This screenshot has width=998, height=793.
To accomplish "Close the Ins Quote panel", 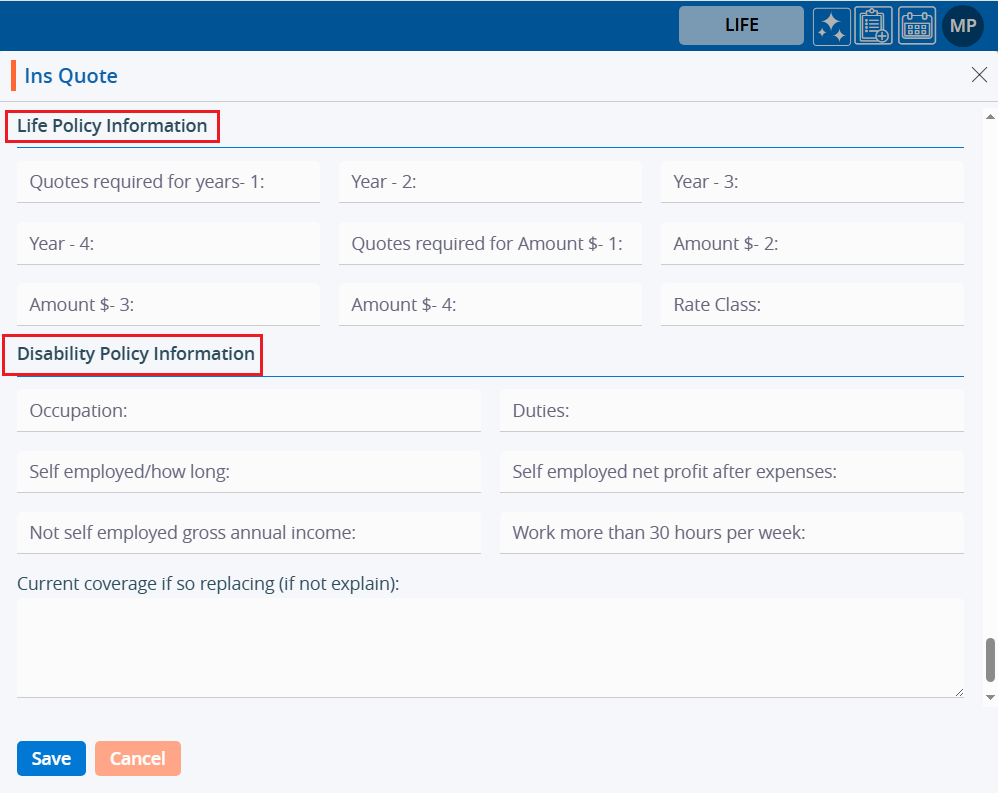I will pyautogui.click(x=979, y=75).
